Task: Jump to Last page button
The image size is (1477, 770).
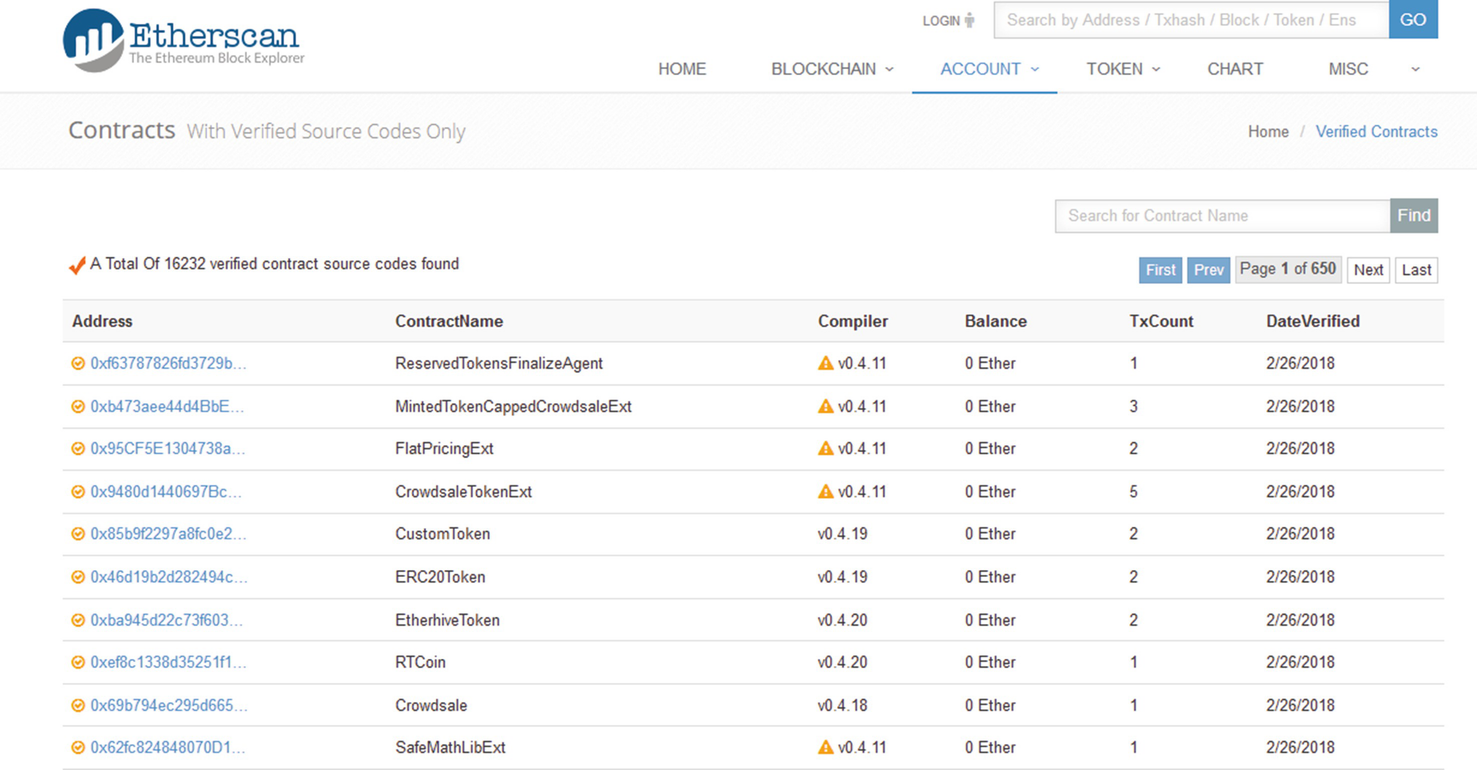Action: (1416, 270)
